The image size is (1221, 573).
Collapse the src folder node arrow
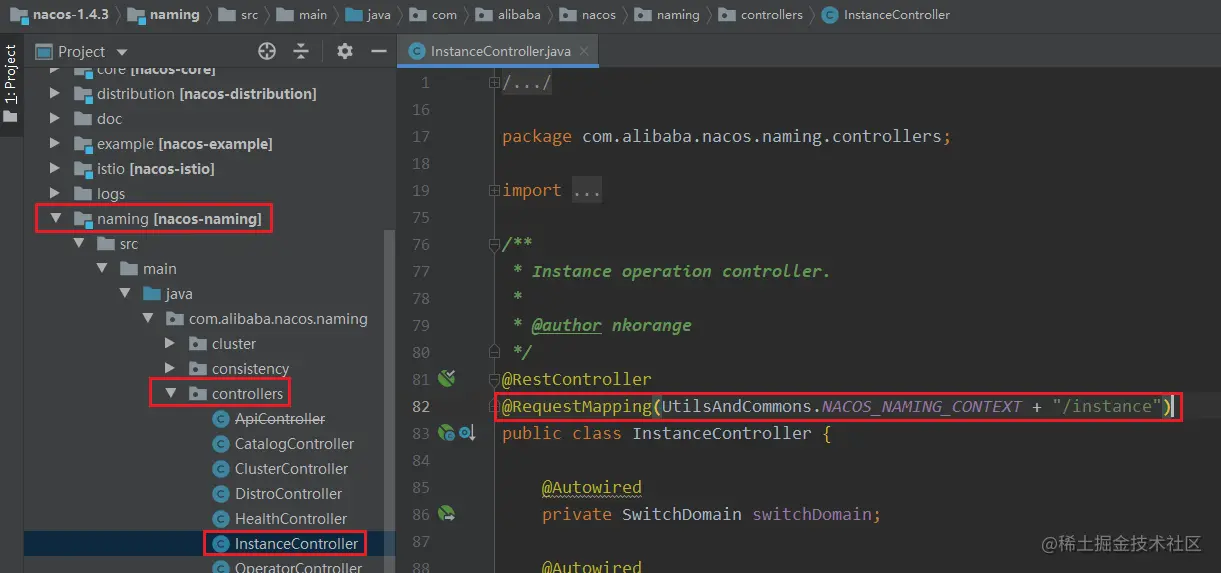pos(79,244)
